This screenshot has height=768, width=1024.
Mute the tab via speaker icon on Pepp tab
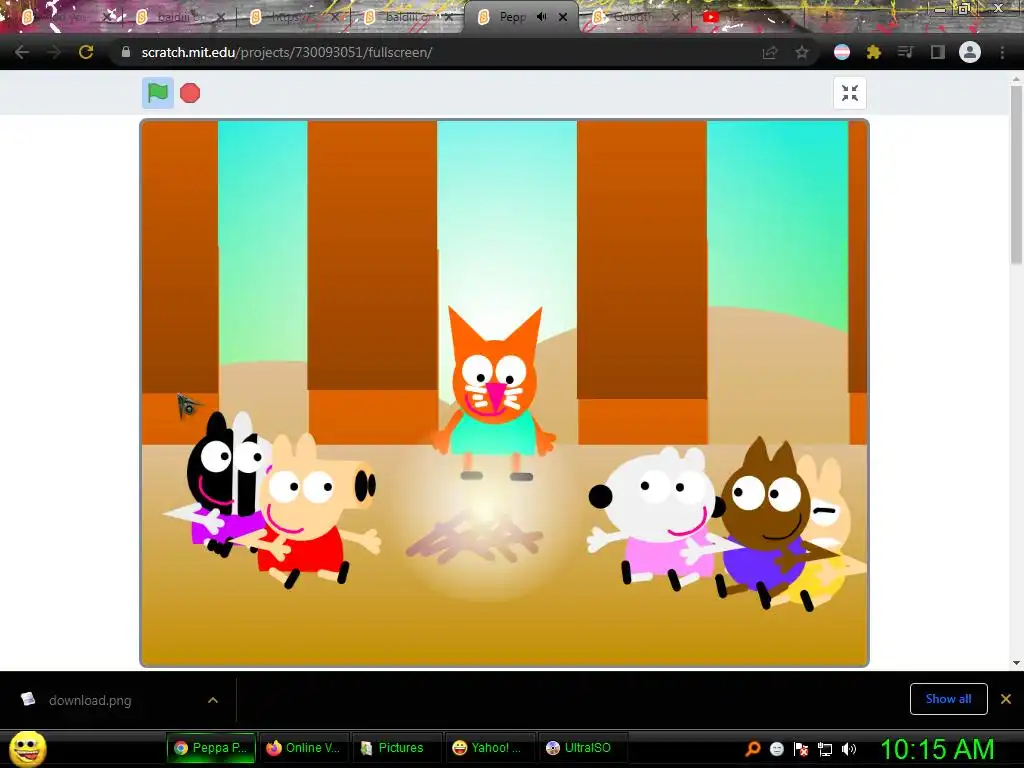pyautogui.click(x=541, y=17)
